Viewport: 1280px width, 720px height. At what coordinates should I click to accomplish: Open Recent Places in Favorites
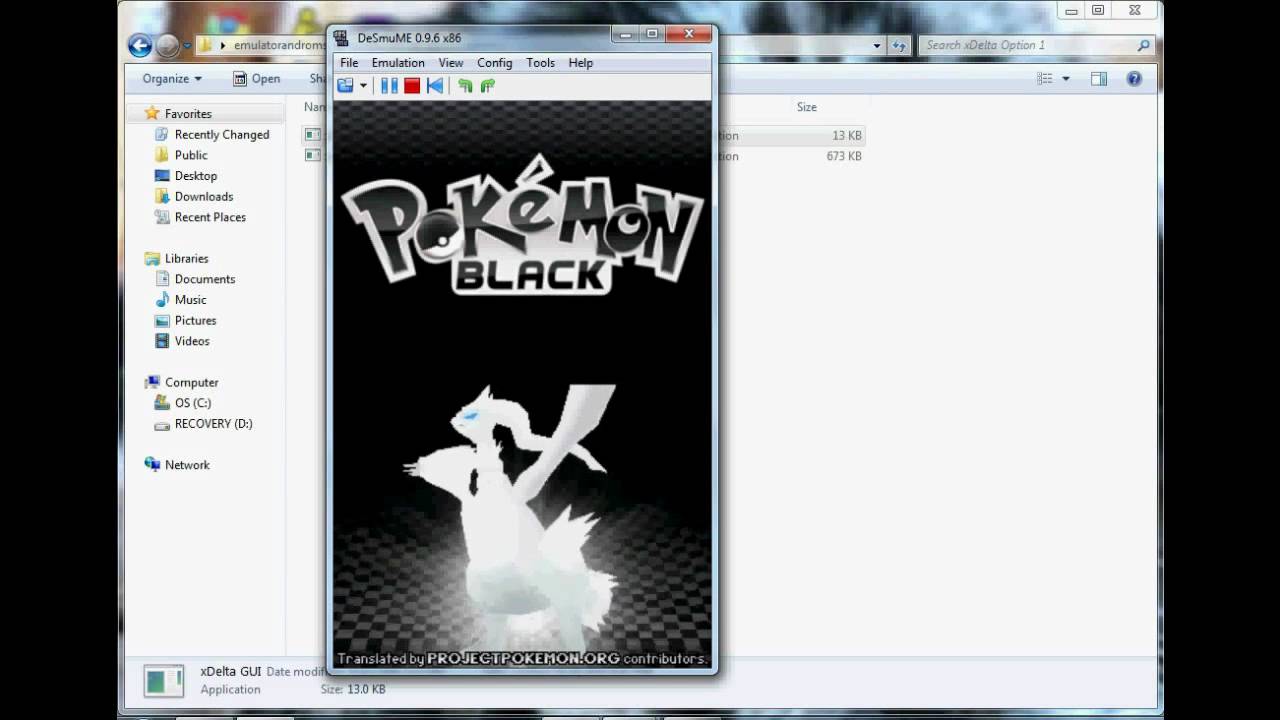209,217
